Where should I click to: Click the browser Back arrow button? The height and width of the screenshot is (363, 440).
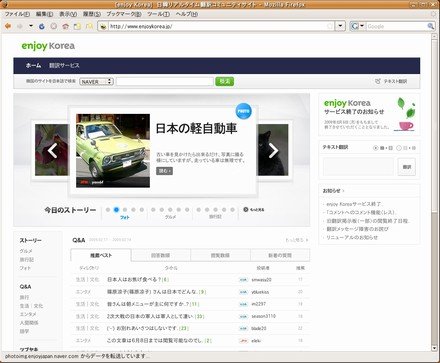pyautogui.click(x=8, y=26)
